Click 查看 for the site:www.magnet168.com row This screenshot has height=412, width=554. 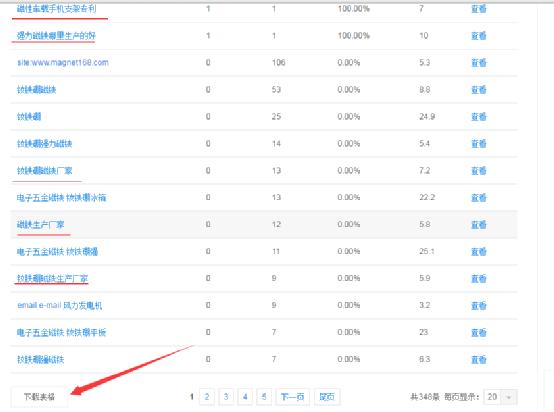pyautogui.click(x=479, y=63)
